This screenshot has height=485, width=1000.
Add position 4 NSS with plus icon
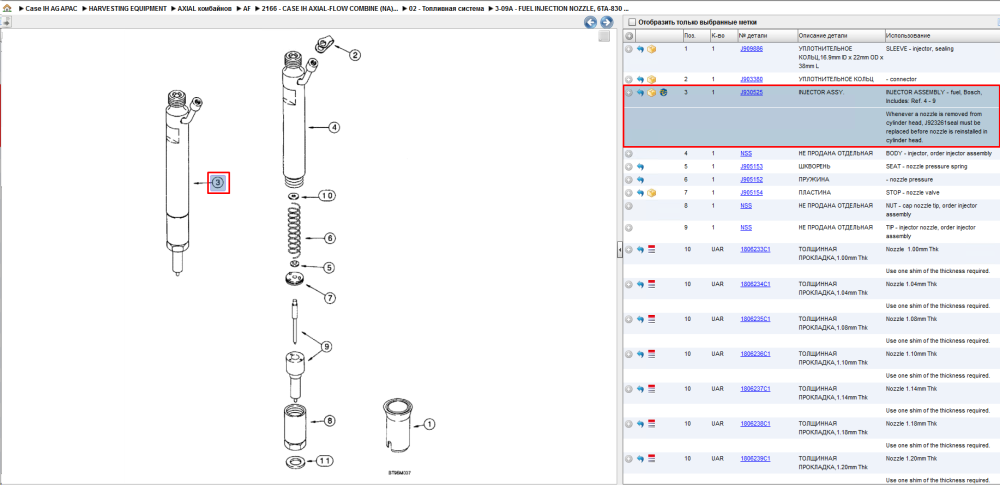click(629, 153)
